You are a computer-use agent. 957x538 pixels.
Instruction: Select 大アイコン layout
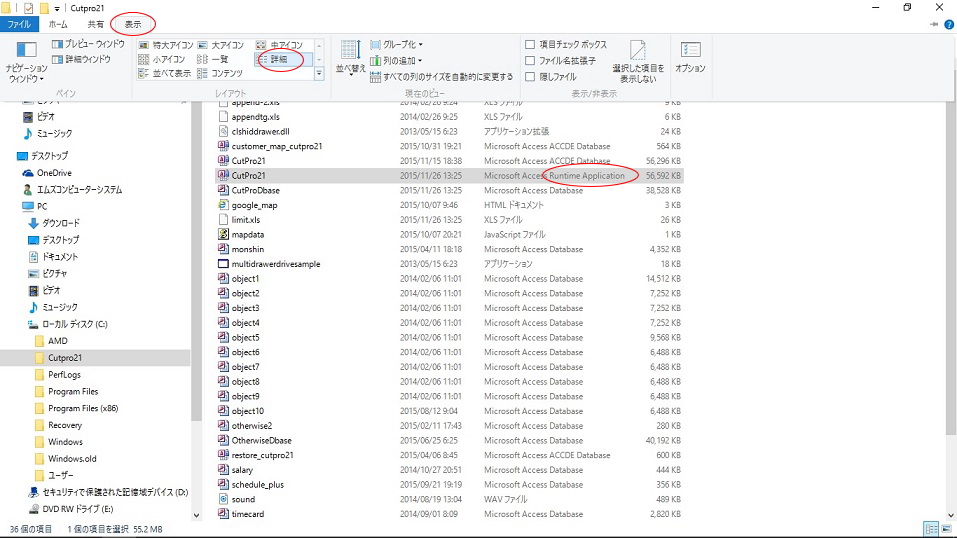pos(220,45)
